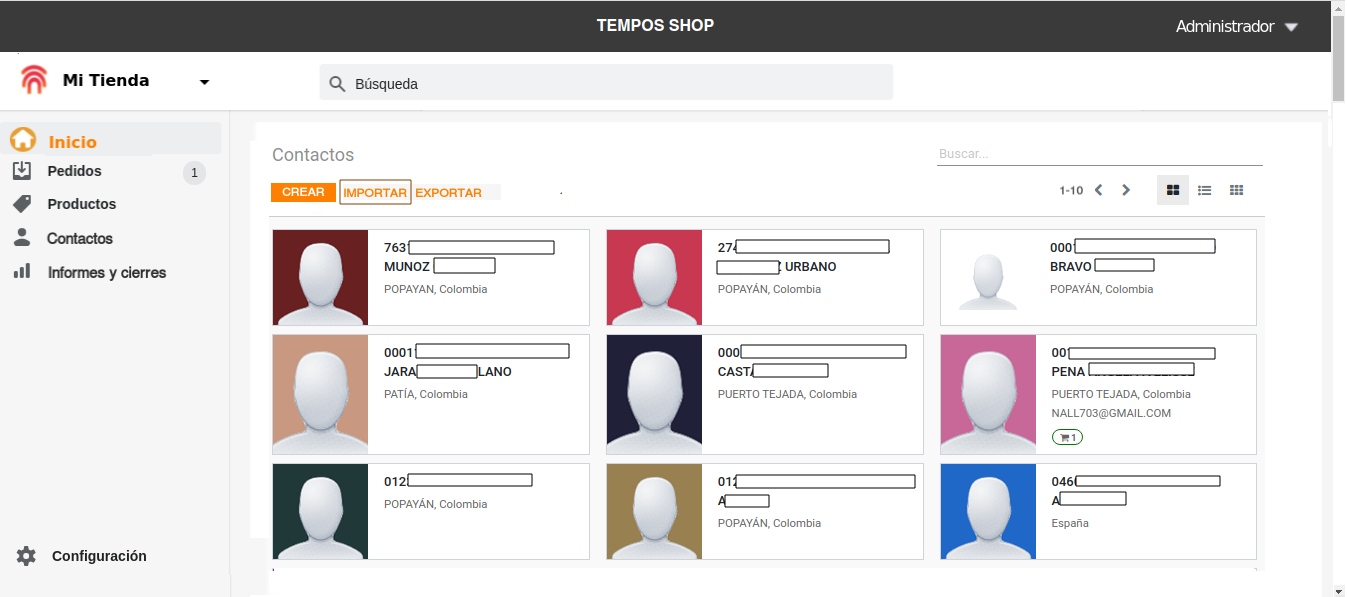Open the contact with blue avatar background

click(988, 511)
